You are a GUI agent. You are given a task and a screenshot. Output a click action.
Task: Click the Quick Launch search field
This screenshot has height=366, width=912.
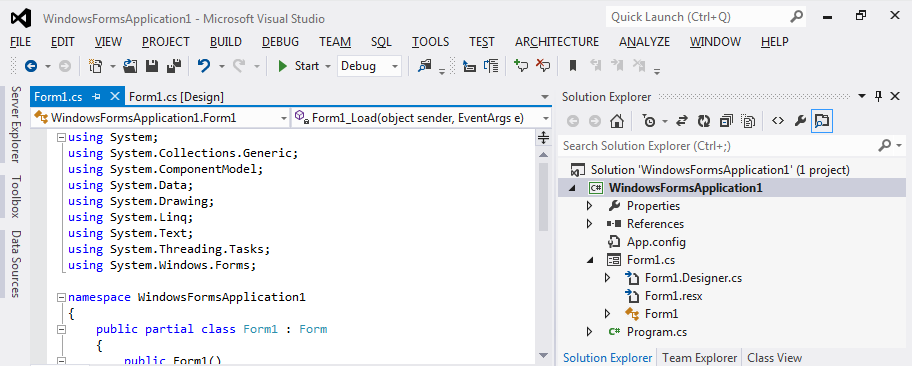pyautogui.click(x=706, y=17)
